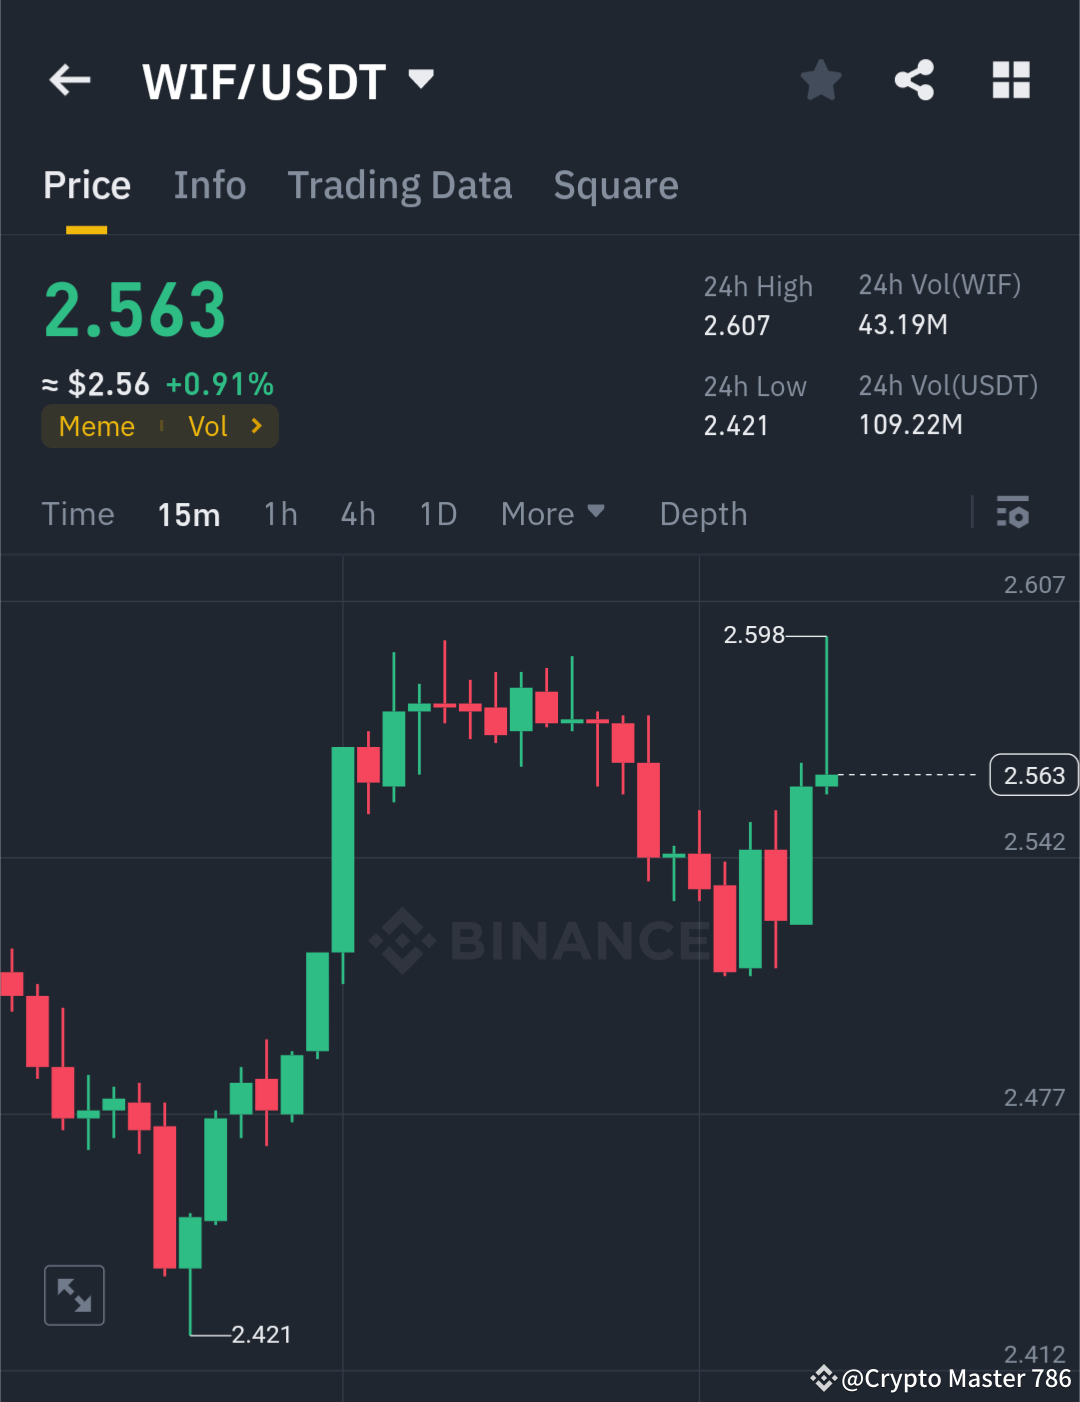View the Info section
This screenshot has width=1080, height=1402.
[x=210, y=185]
